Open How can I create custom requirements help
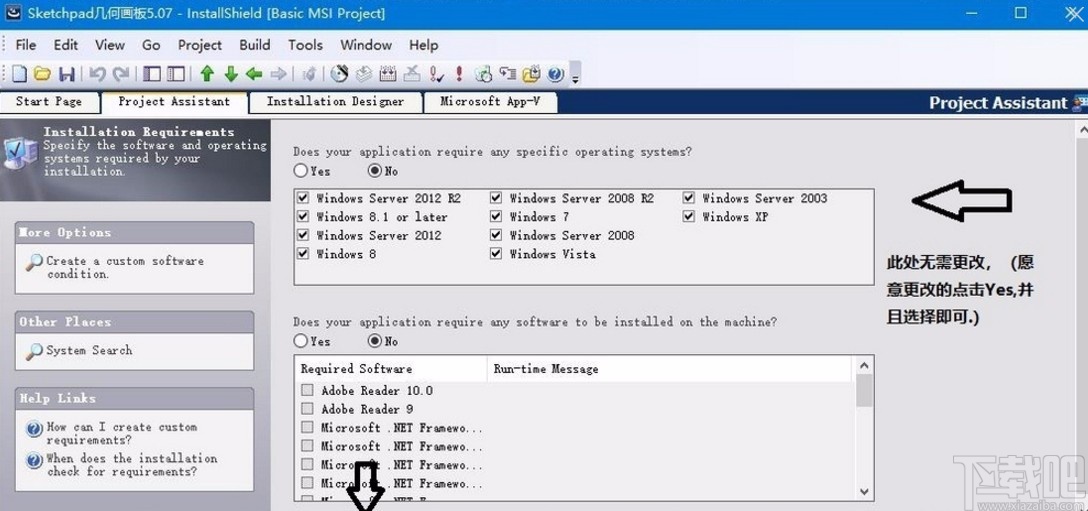Image resolution: width=1088 pixels, height=511 pixels. (x=122, y=434)
